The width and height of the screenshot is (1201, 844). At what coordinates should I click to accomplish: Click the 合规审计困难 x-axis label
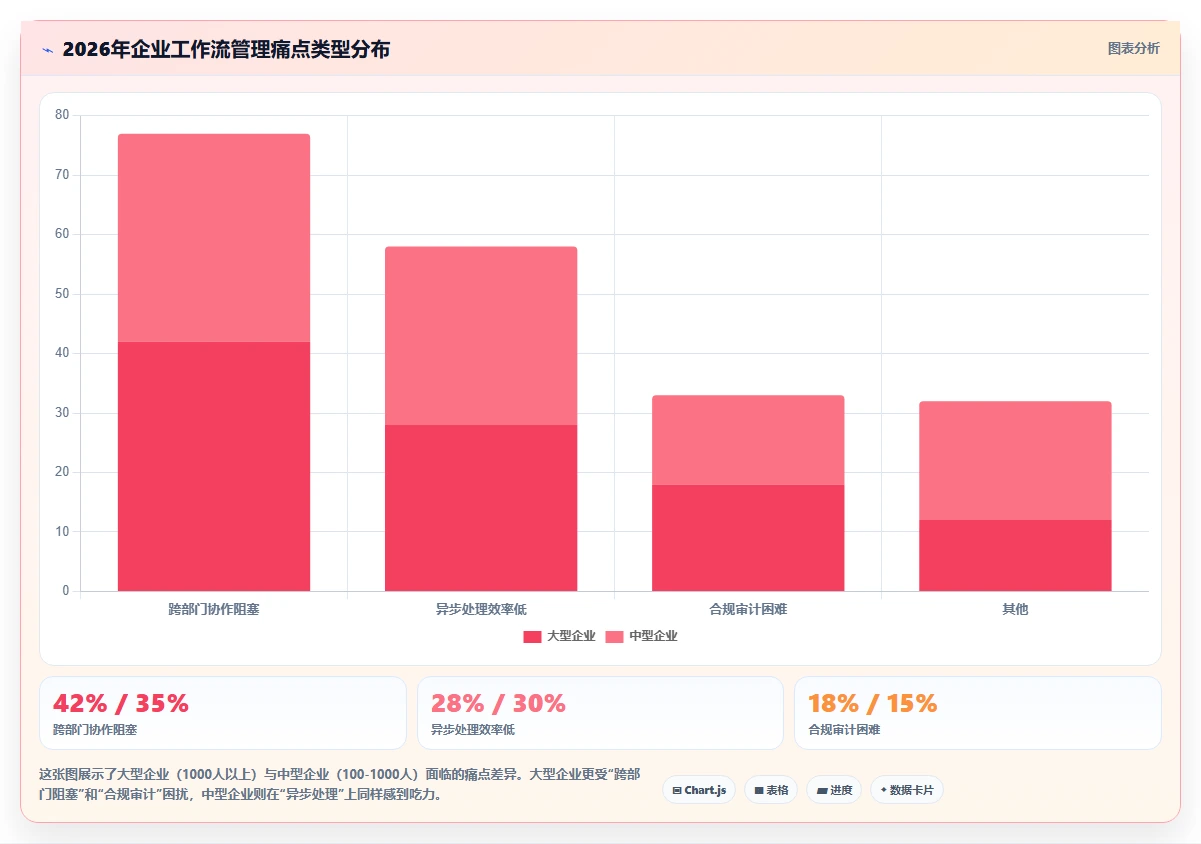[x=748, y=609]
